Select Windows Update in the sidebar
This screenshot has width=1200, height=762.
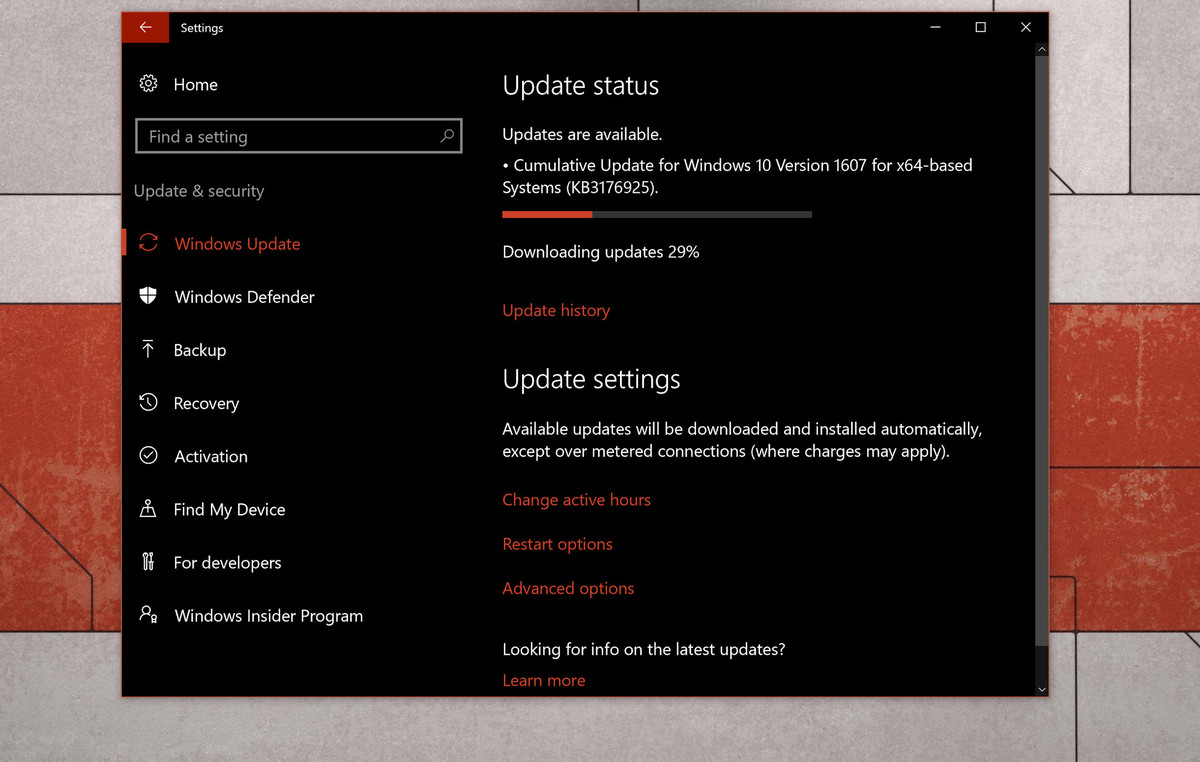point(237,244)
